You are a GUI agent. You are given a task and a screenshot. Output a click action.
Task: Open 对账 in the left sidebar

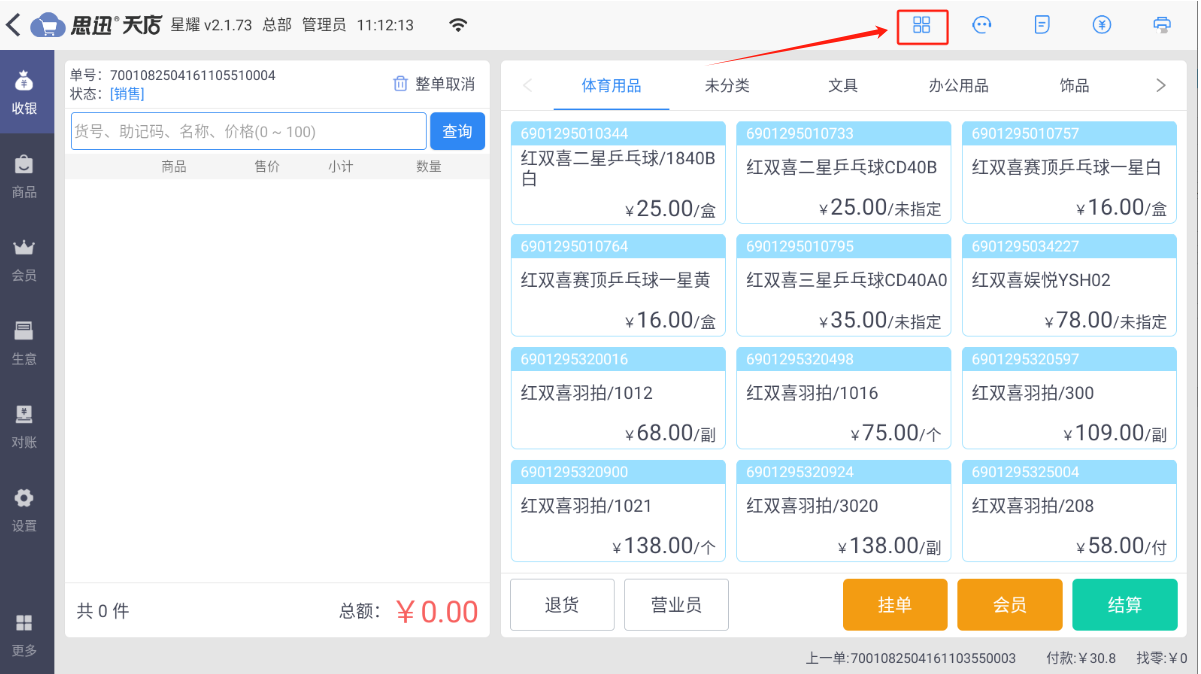tap(25, 427)
